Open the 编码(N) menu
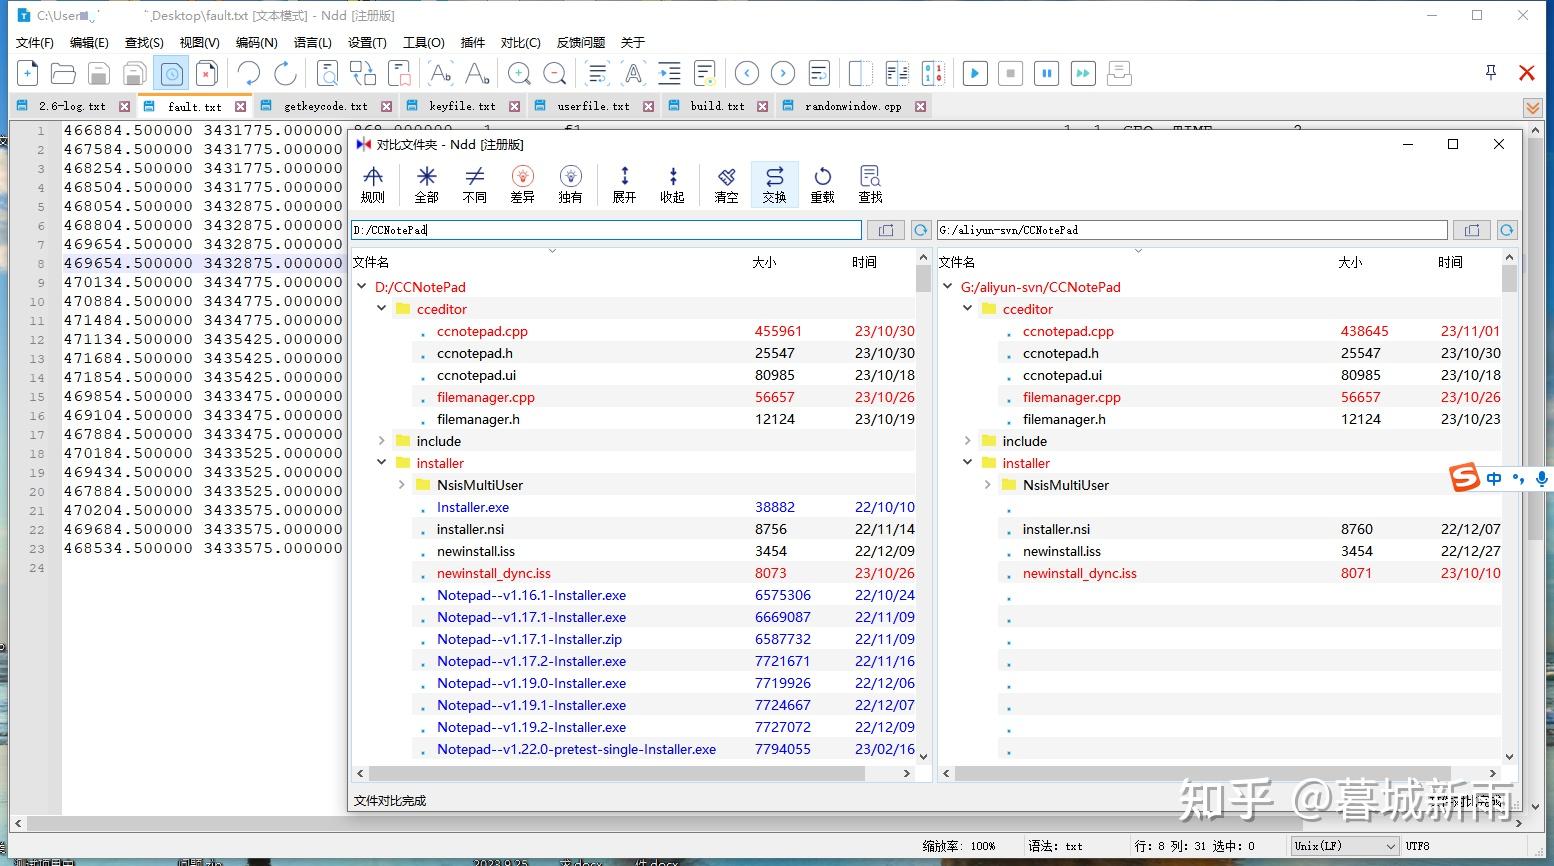The height and width of the screenshot is (866, 1554). [x=256, y=42]
